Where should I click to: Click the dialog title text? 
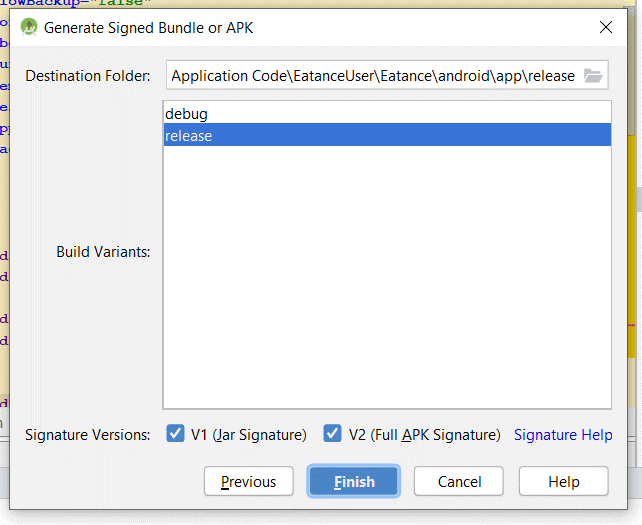[x=149, y=27]
